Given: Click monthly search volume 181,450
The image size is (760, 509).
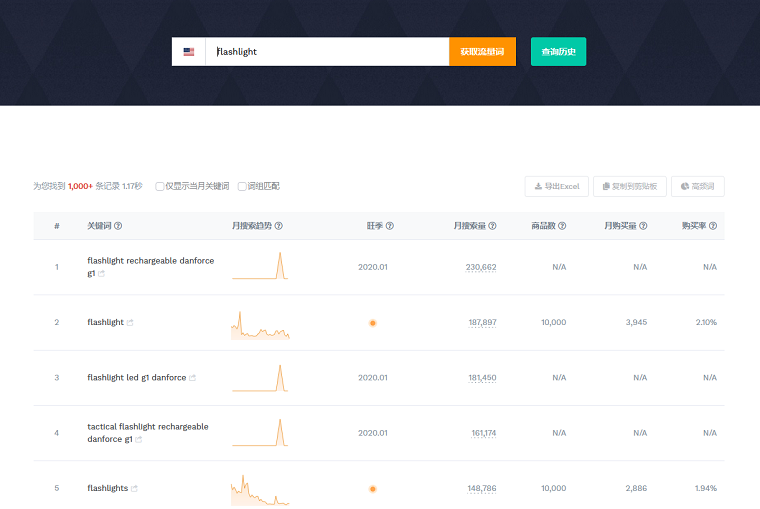Looking at the screenshot, I should tap(482, 378).
